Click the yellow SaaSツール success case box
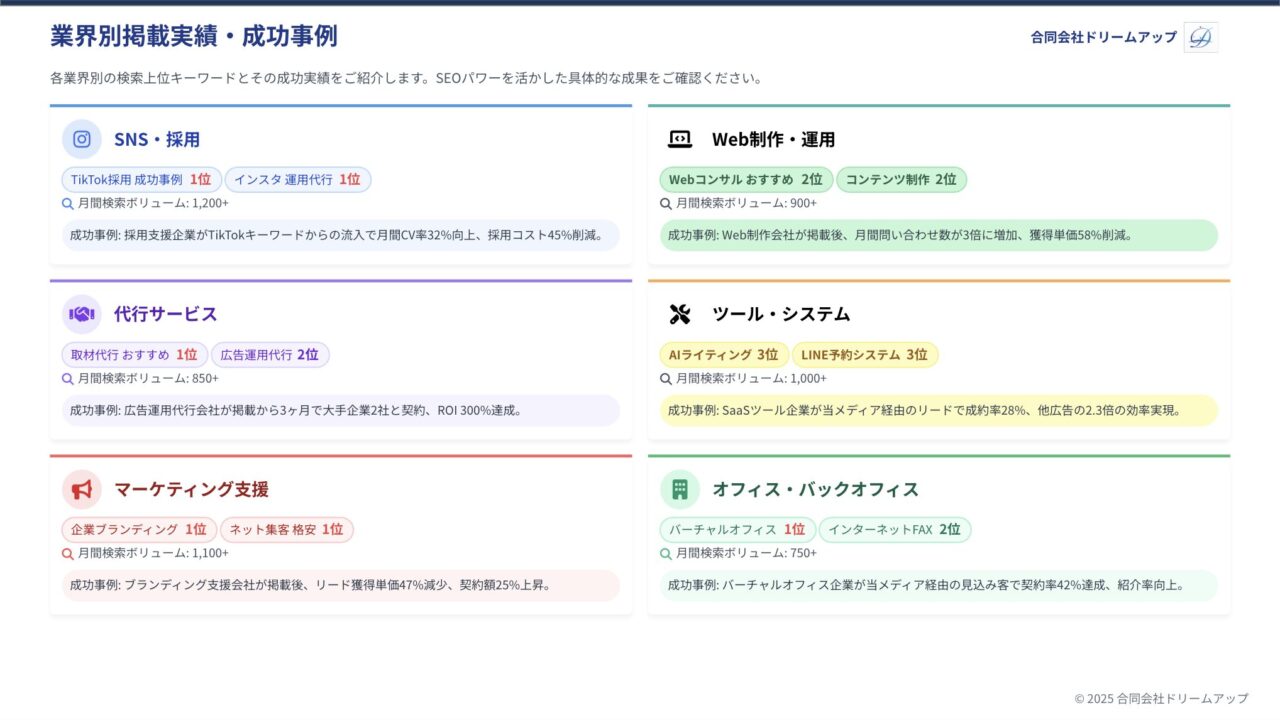Viewport: 1280px width, 720px height. 938,410
